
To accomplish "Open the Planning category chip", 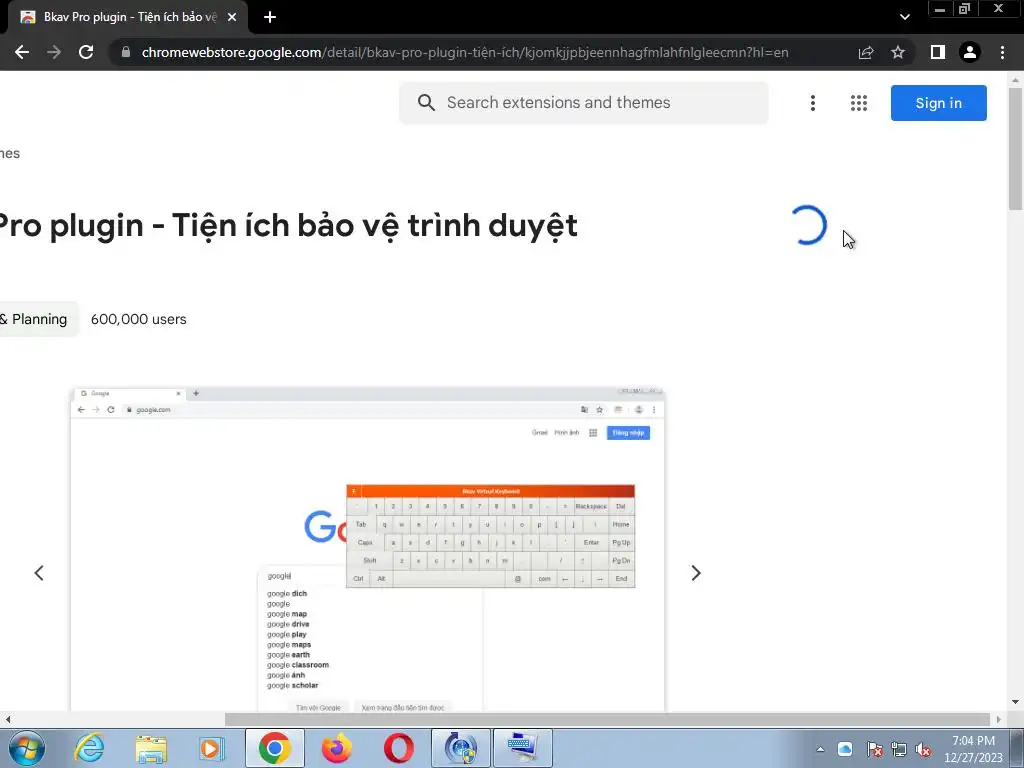I will point(38,319).
